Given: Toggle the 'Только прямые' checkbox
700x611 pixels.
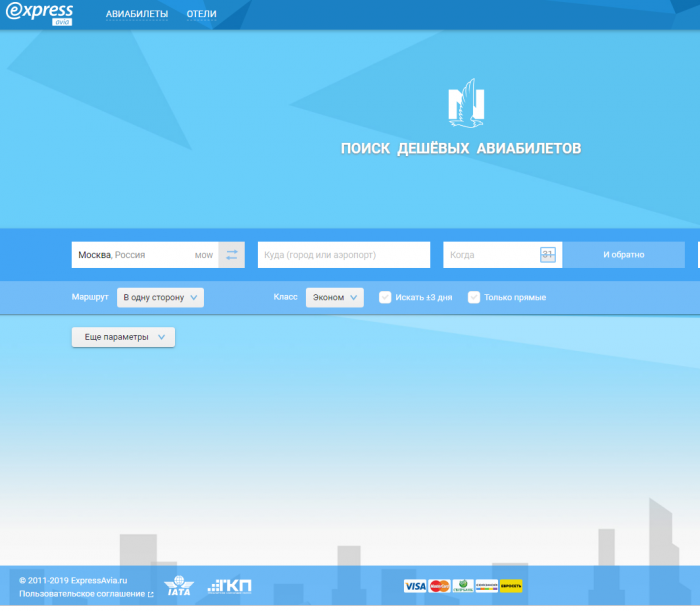Looking at the screenshot, I should pyautogui.click(x=474, y=297).
